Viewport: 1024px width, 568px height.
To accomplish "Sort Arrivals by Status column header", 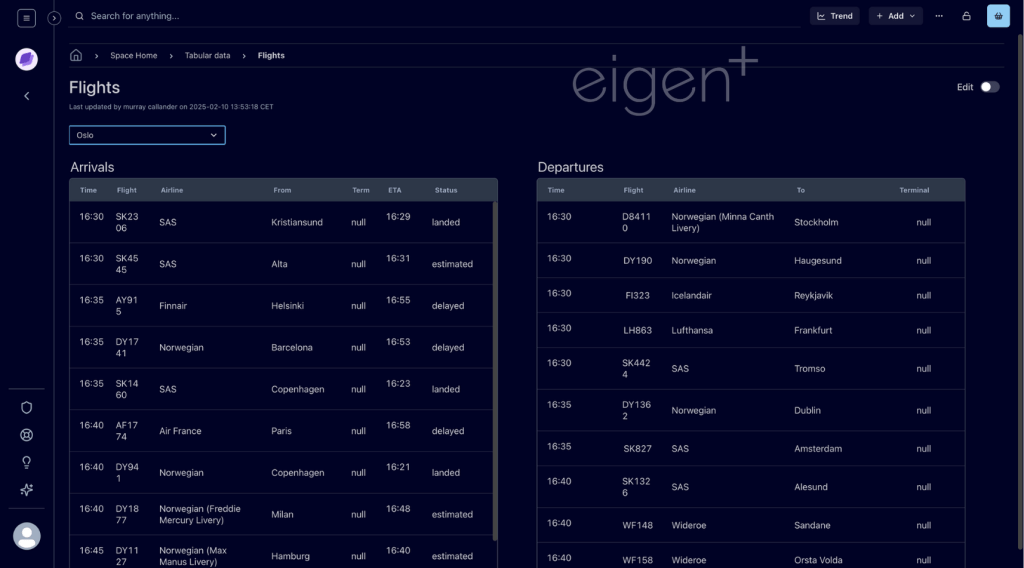I will tap(446, 190).
